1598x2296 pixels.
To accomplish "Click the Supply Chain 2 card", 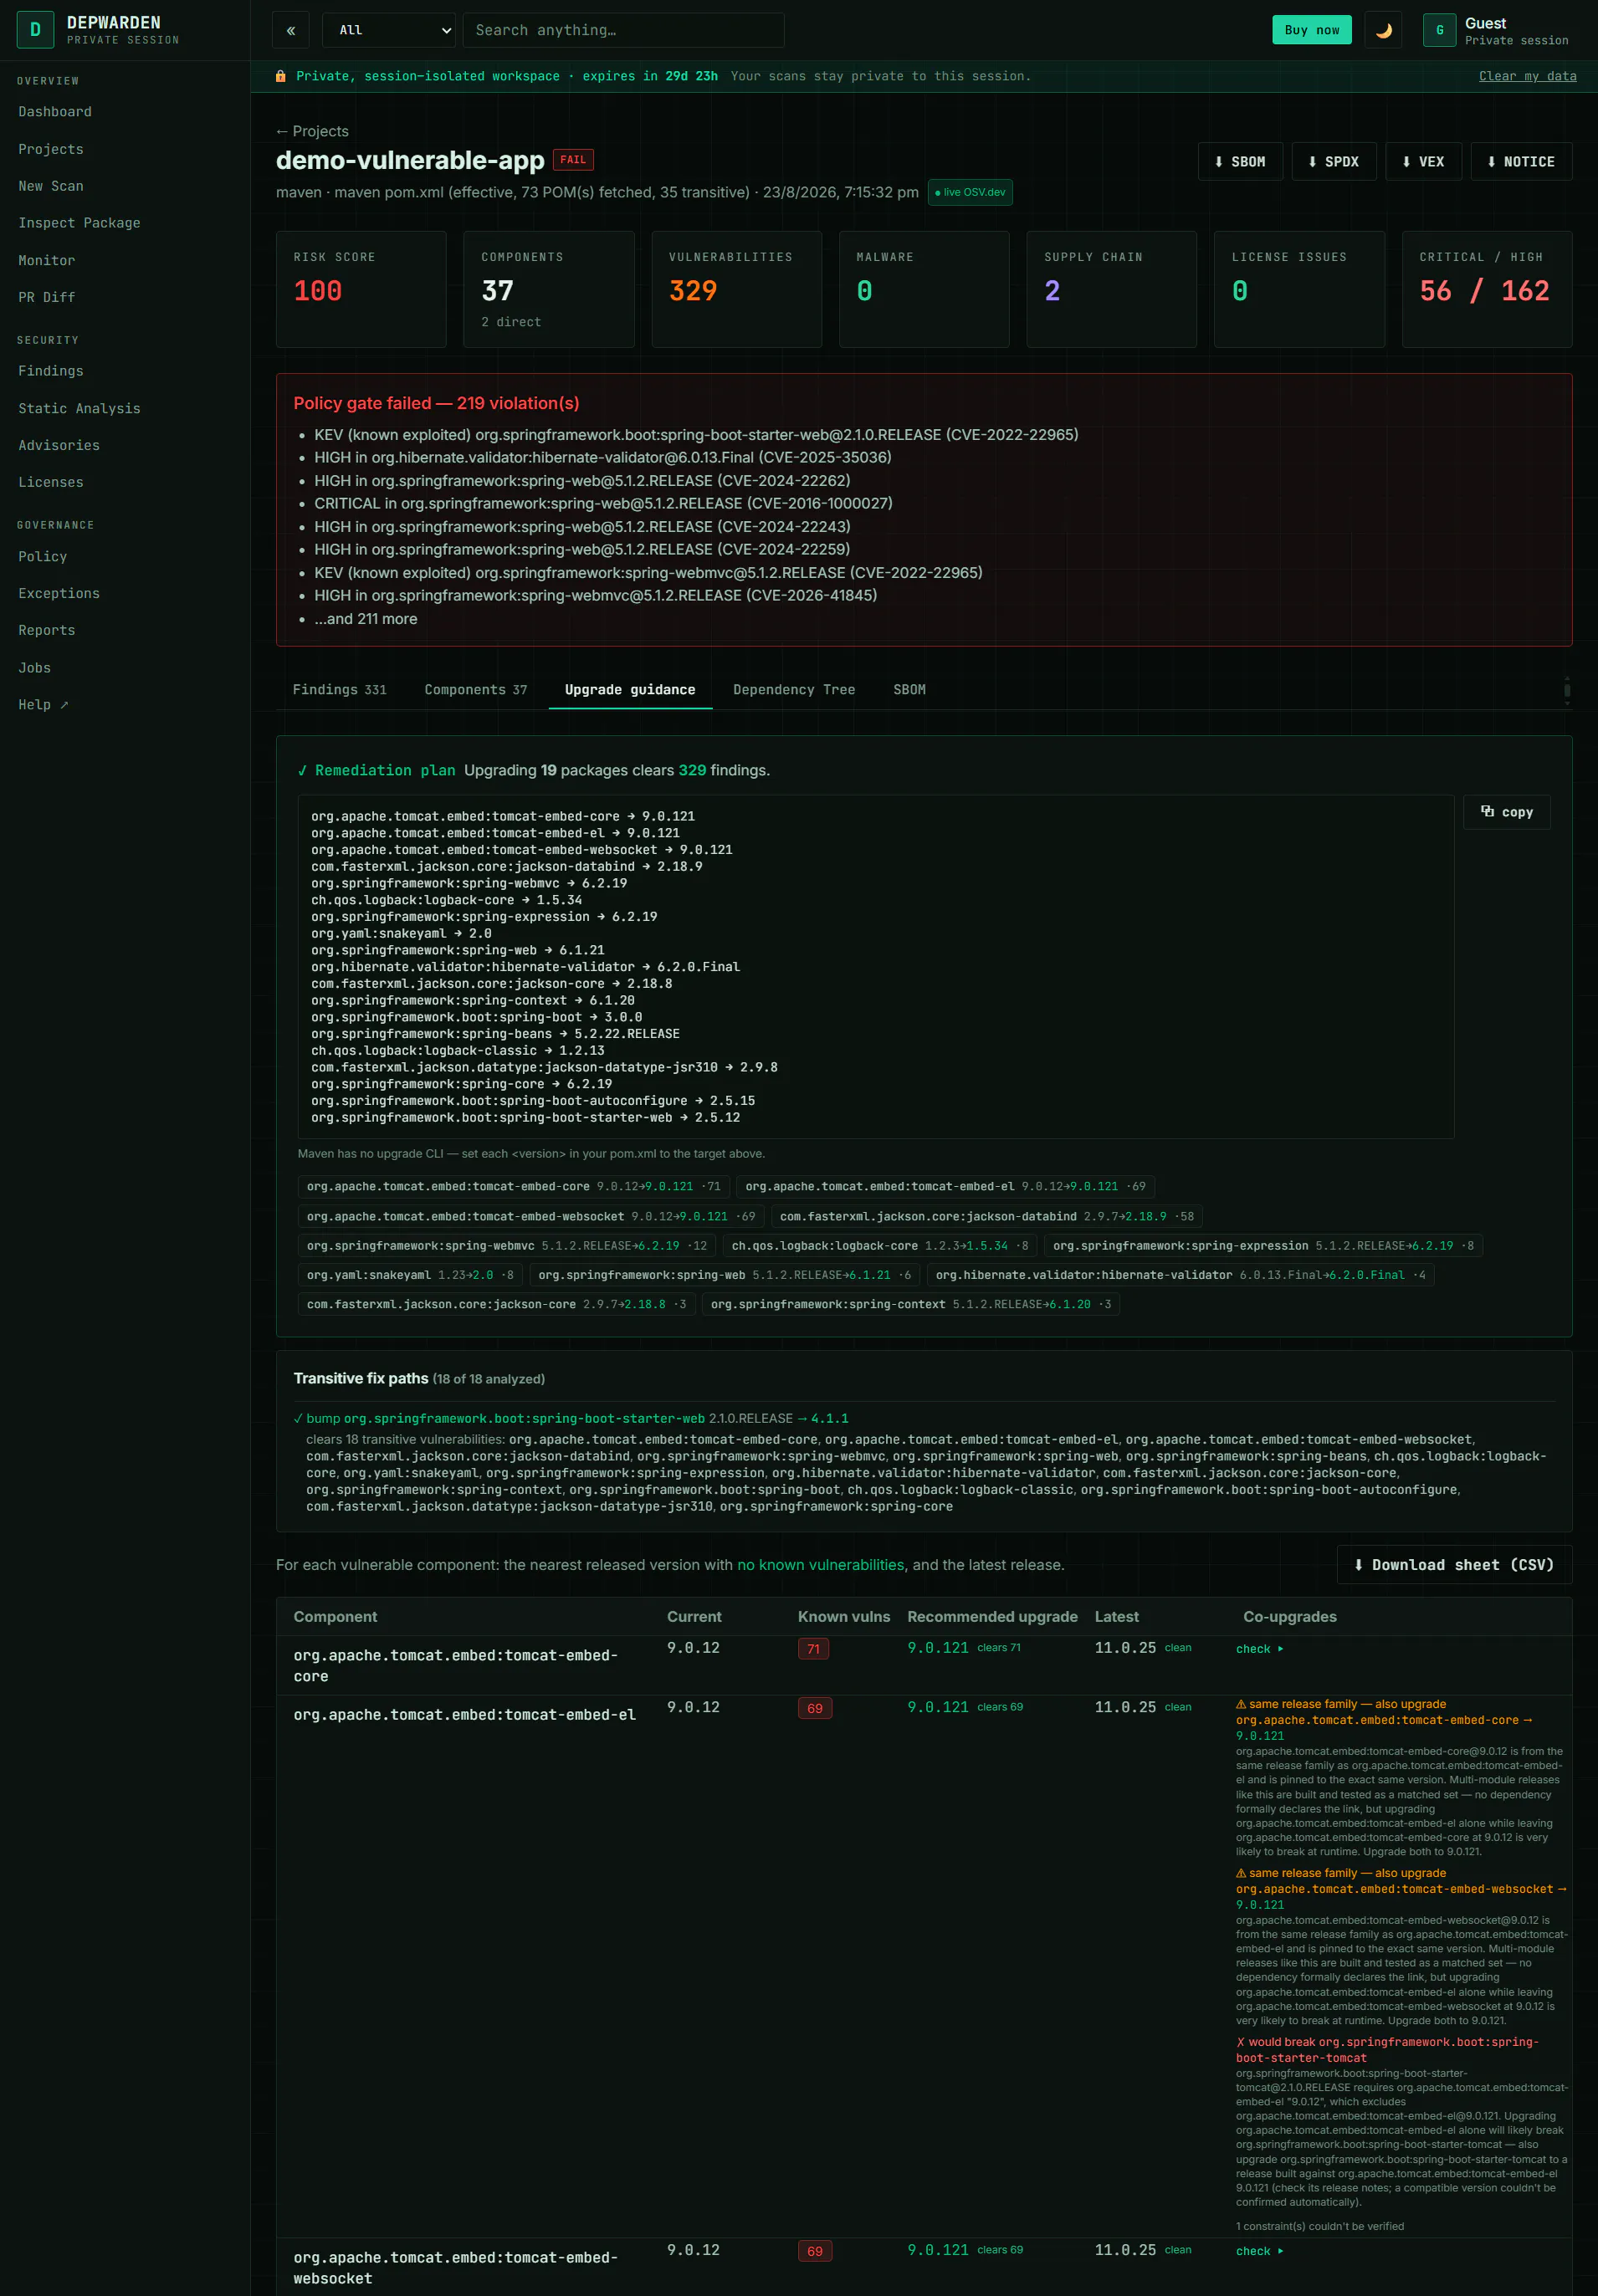I will click(1111, 289).
